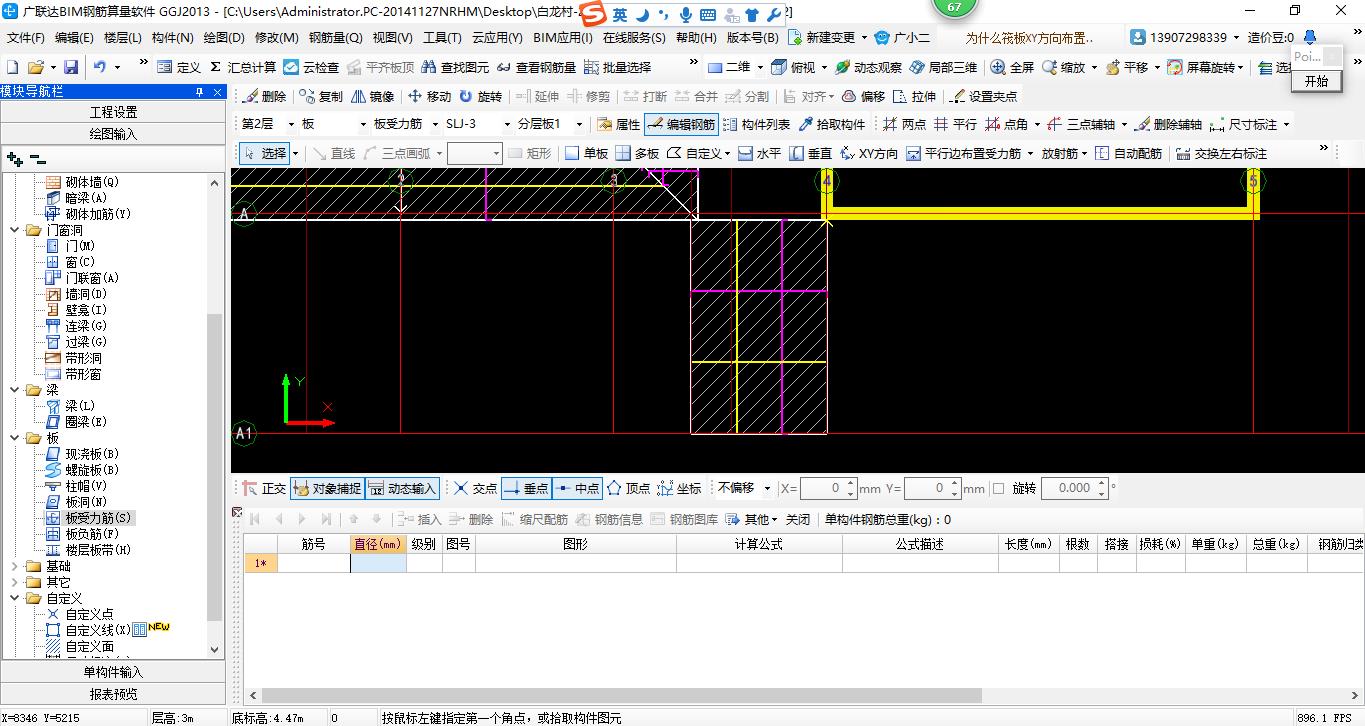Select the 复制 copy tool
Image resolution: width=1365 pixels, height=726 pixels.
(320, 96)
